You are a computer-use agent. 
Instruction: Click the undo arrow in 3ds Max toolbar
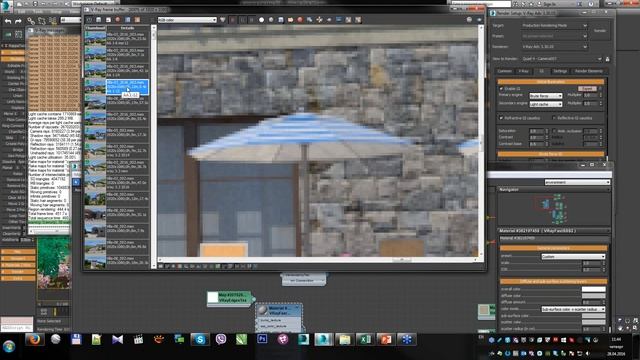(8, 21)
